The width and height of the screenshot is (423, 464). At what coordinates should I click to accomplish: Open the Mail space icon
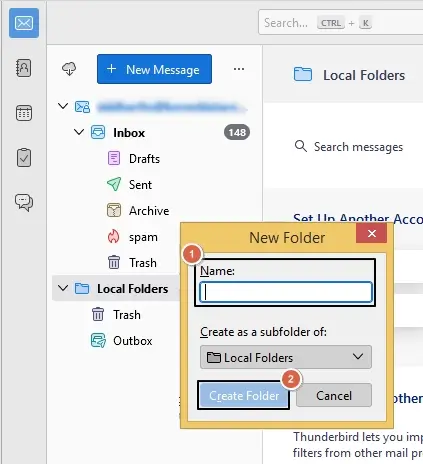pos(24,23)
